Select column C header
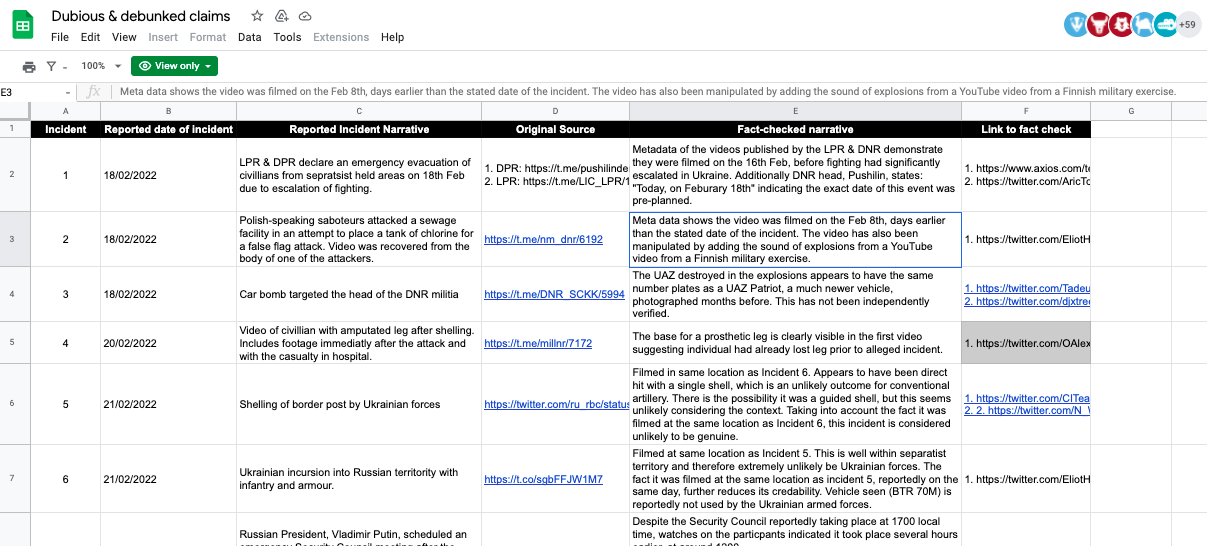Screen dimensions: 1207x546 [x=359, y=111]
